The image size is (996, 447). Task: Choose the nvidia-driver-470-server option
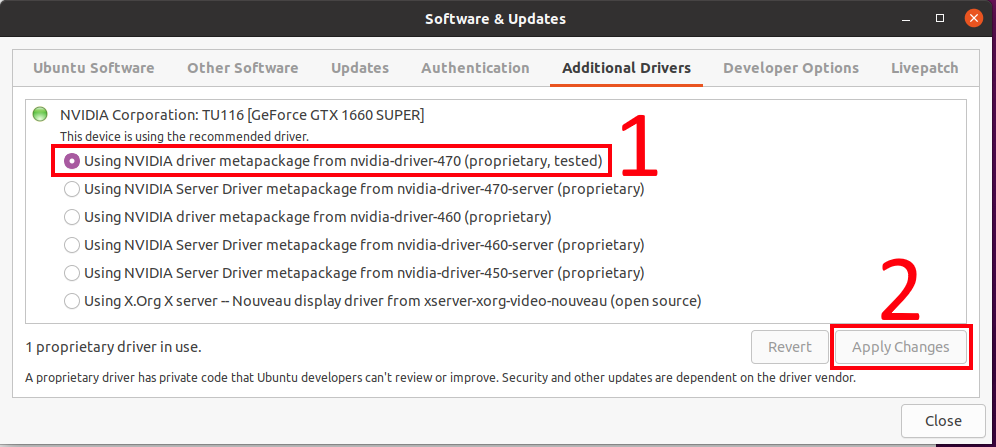pos(72,188)
